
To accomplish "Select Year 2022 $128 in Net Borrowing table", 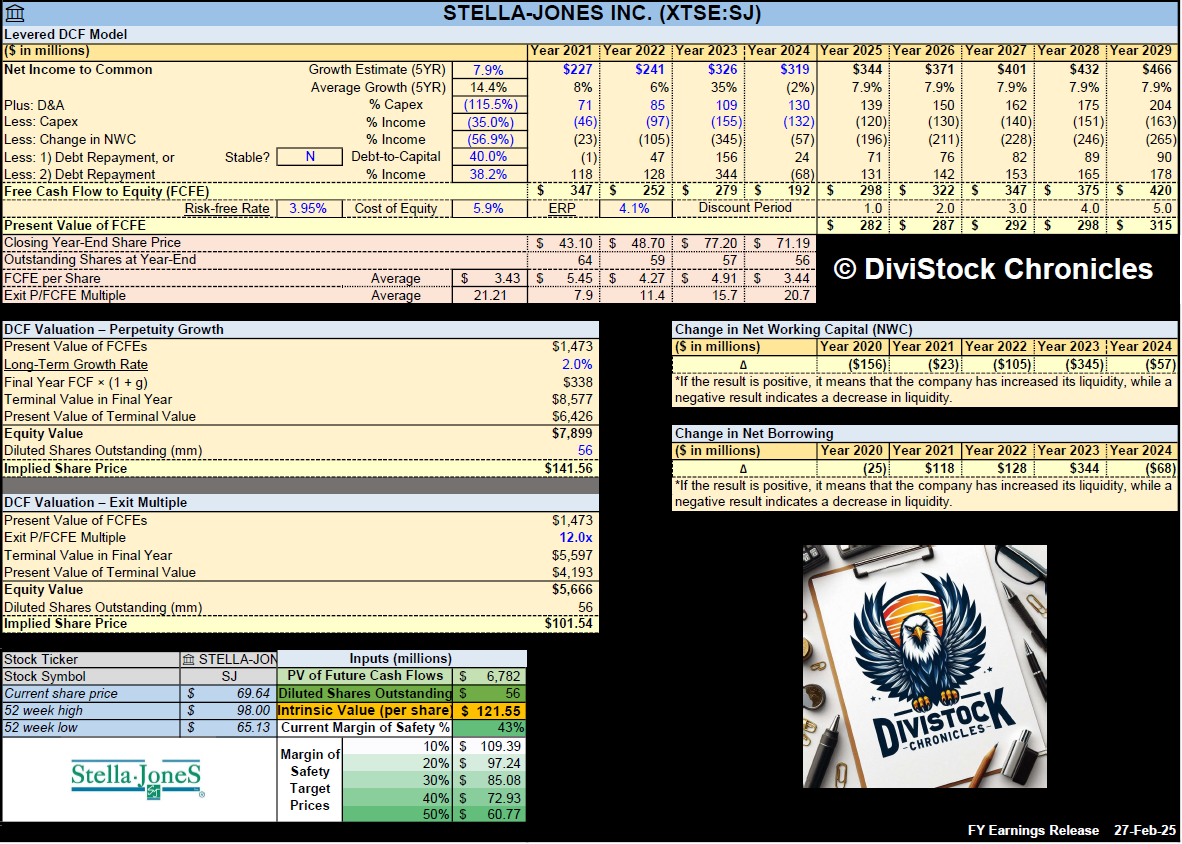I will pos(998,468).
